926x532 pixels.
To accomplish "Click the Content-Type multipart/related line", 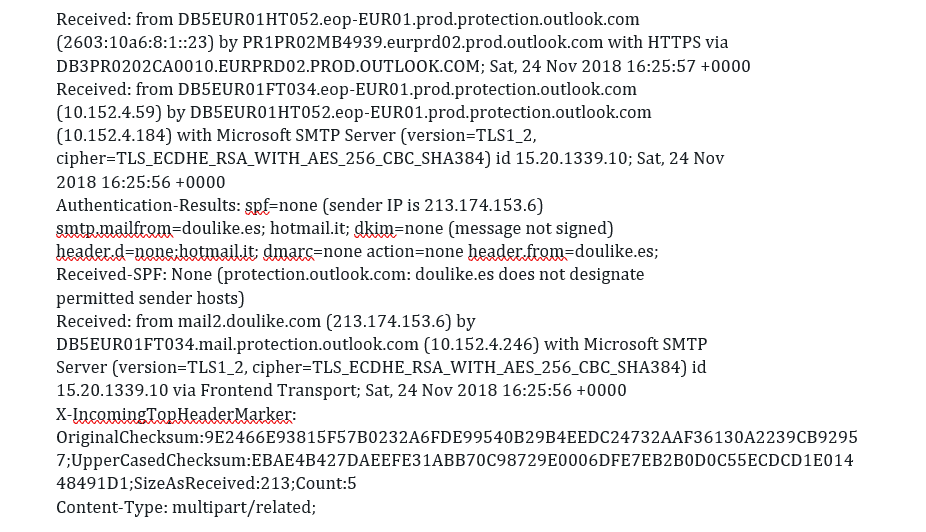I will point(185,508).
